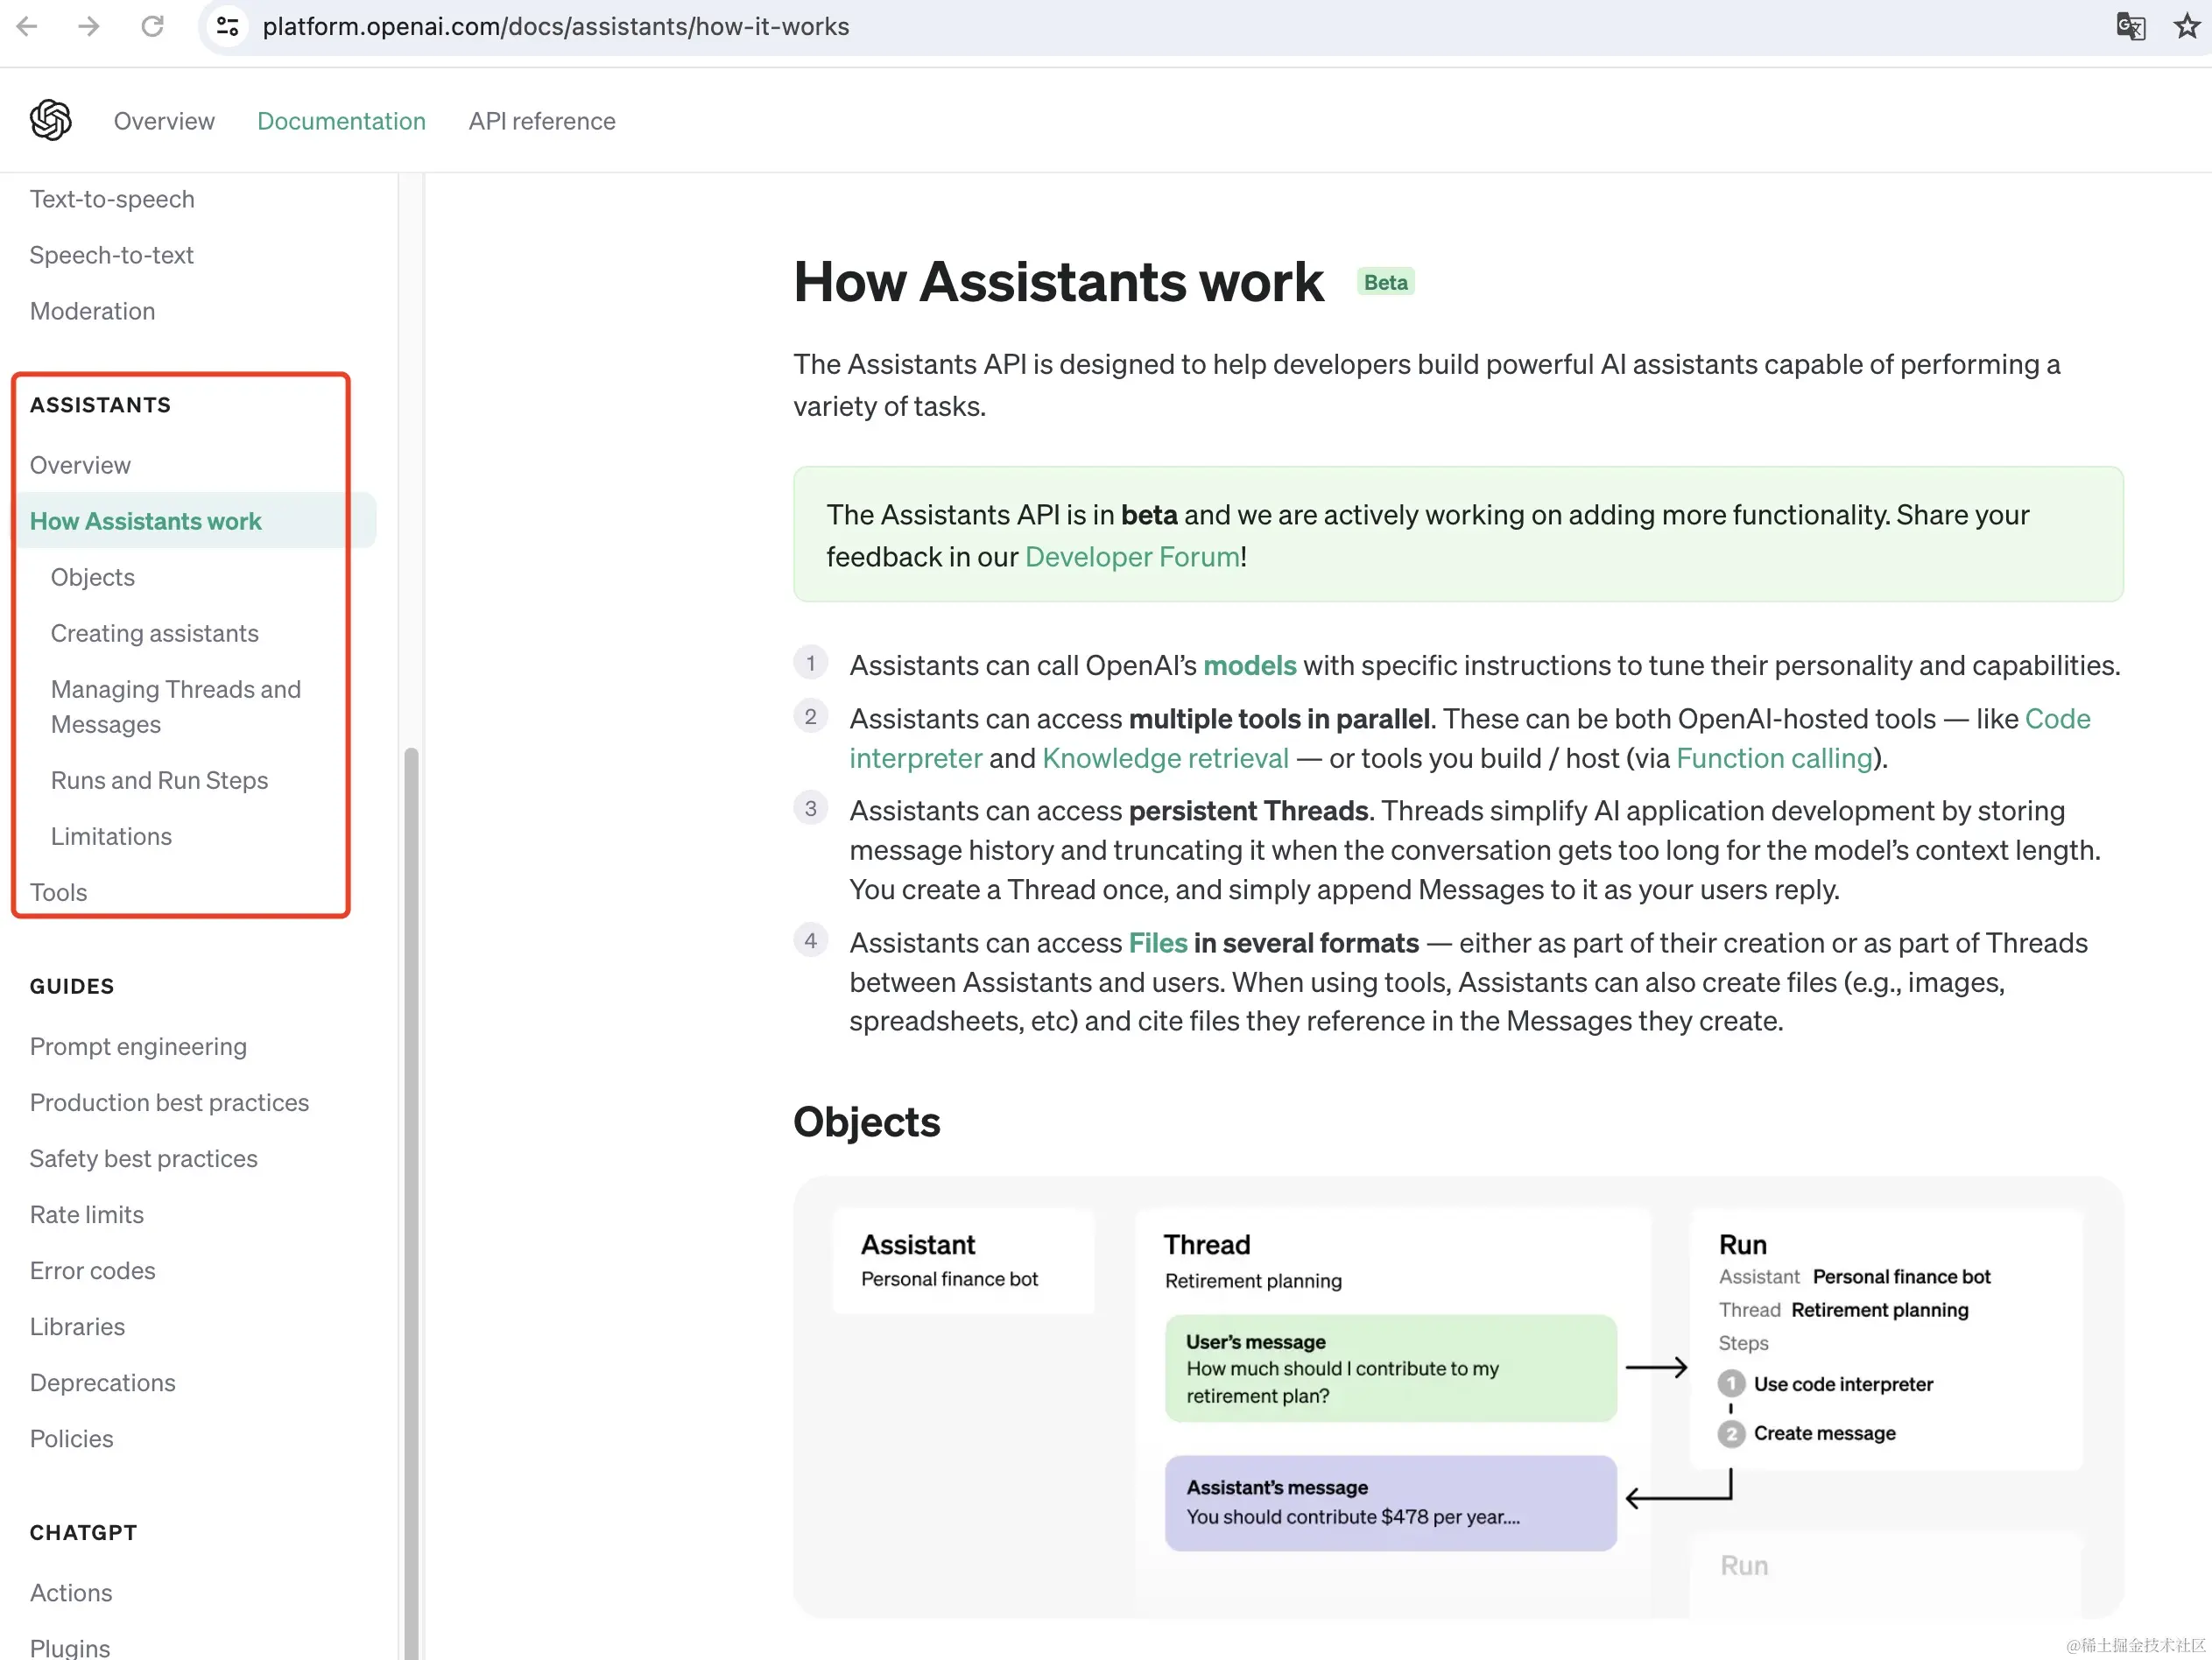
Task: Open Safety best practices guide
Action: point(143,1158)
